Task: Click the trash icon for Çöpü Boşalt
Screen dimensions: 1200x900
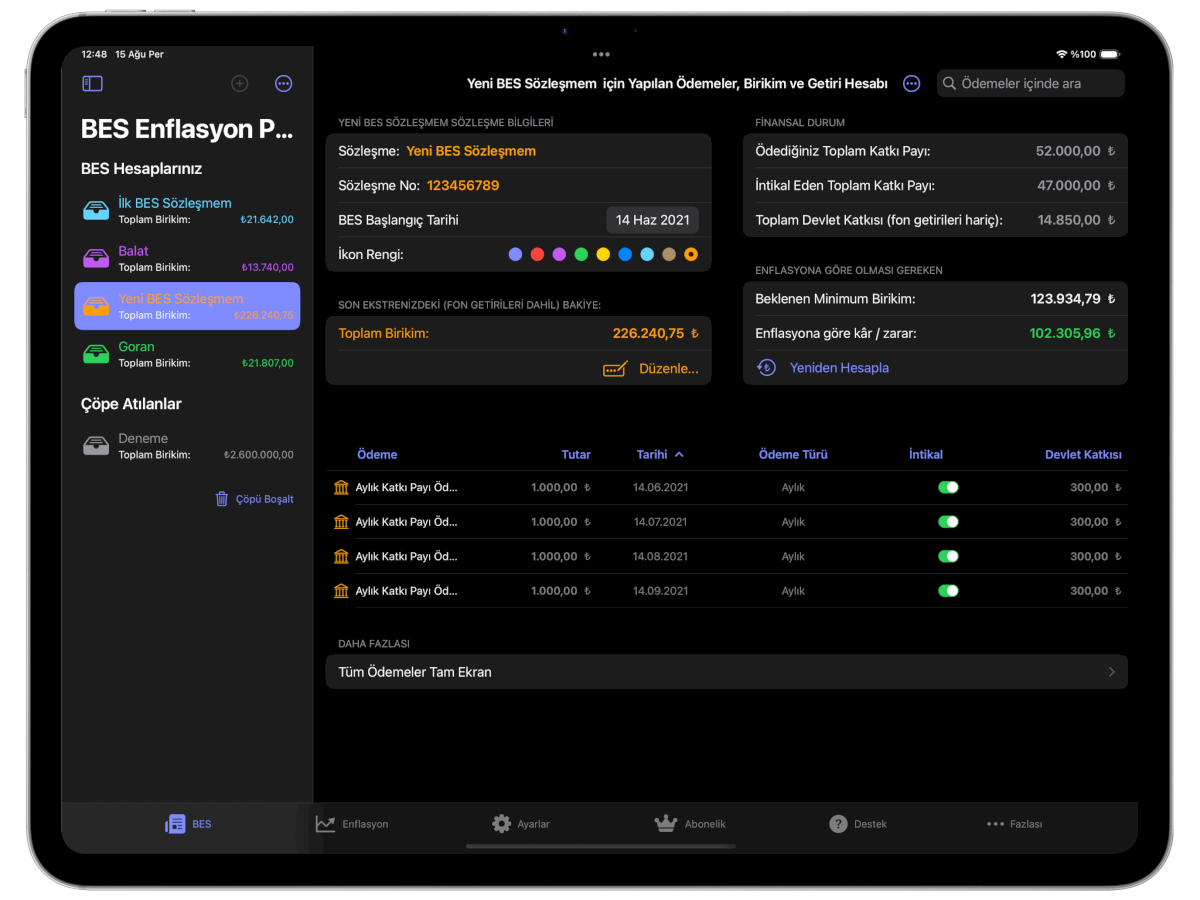Action: point(222,499)
